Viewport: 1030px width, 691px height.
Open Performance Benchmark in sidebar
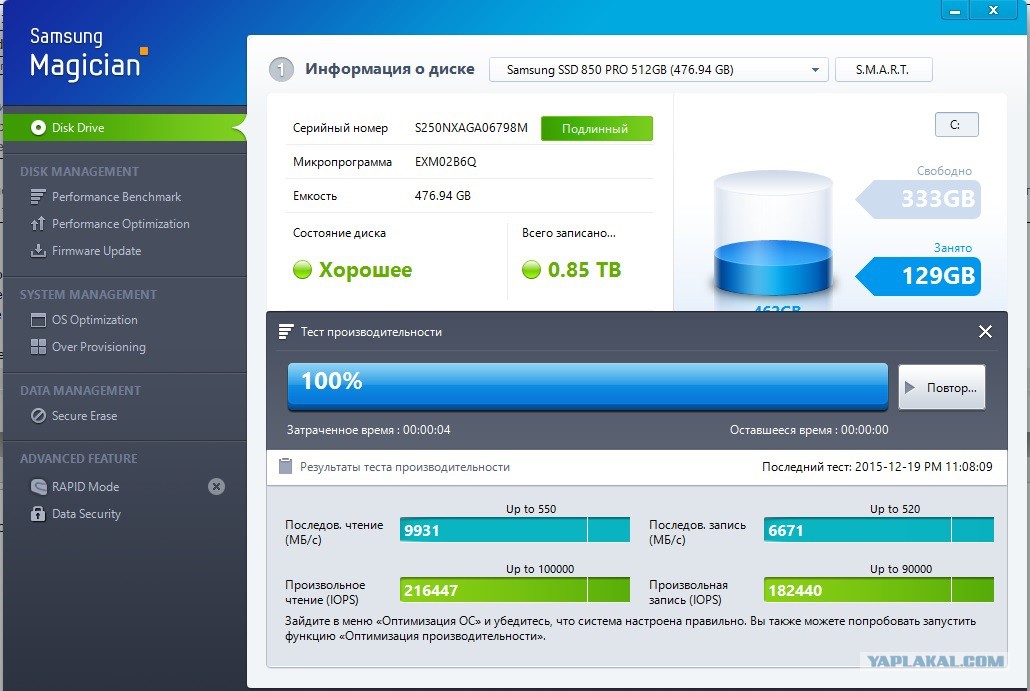[116, 196]
